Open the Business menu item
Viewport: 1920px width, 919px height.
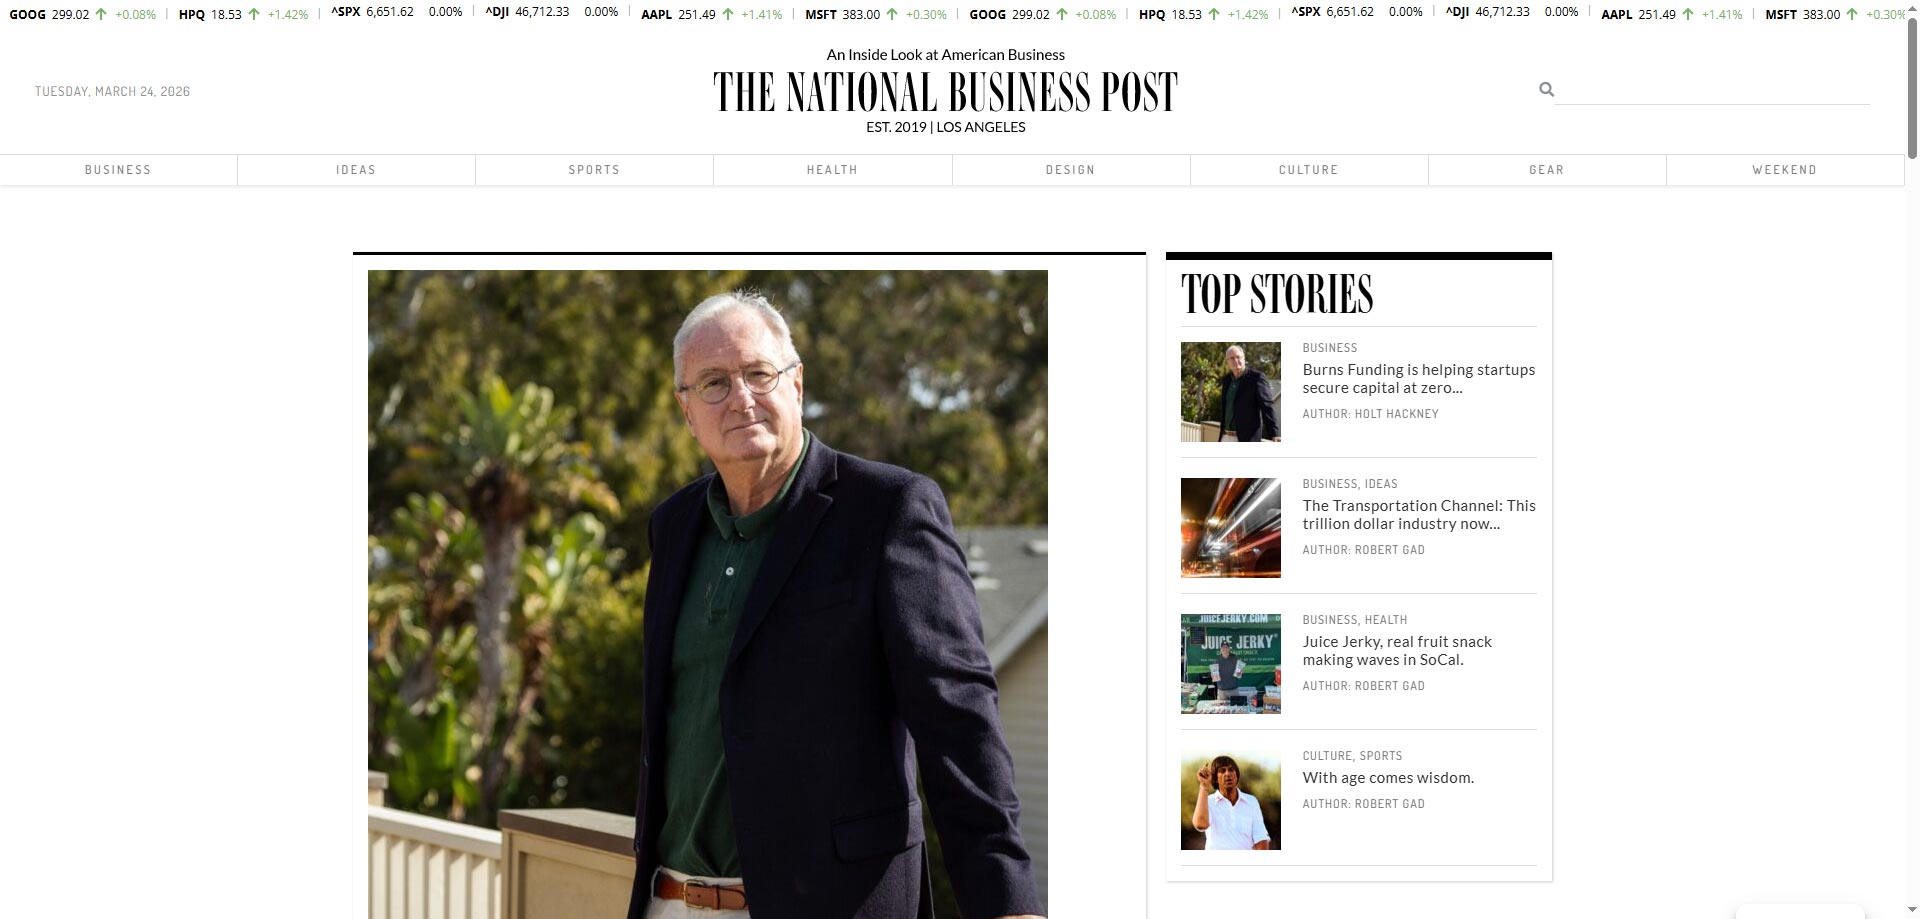118,170
